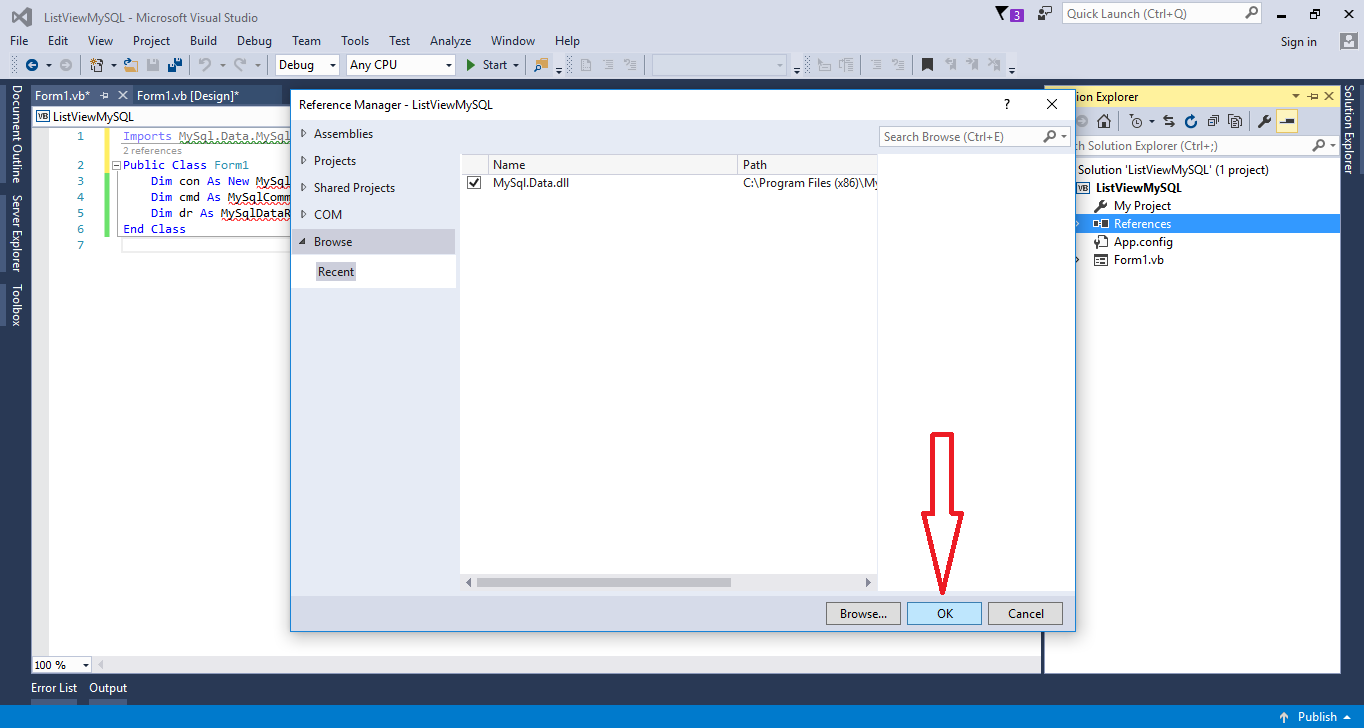The height and width of the screenshot is (728, 1364).
Task: Click the feedback icon beside Quick Launch
Action: pyautogui.click(x=1045, y=14)
